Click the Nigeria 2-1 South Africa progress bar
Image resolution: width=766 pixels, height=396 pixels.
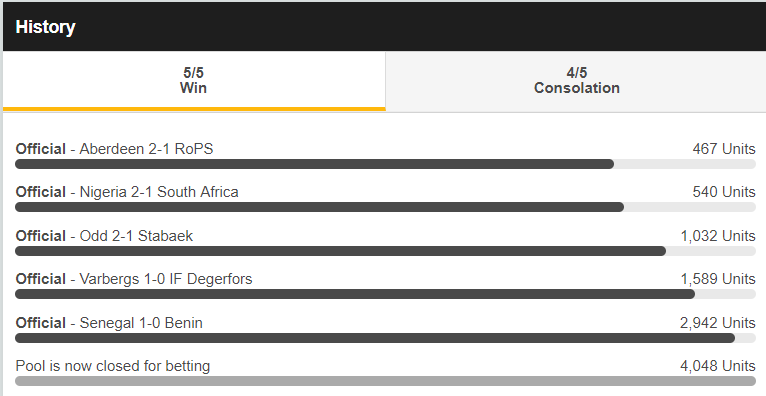(x=385, y=207)
